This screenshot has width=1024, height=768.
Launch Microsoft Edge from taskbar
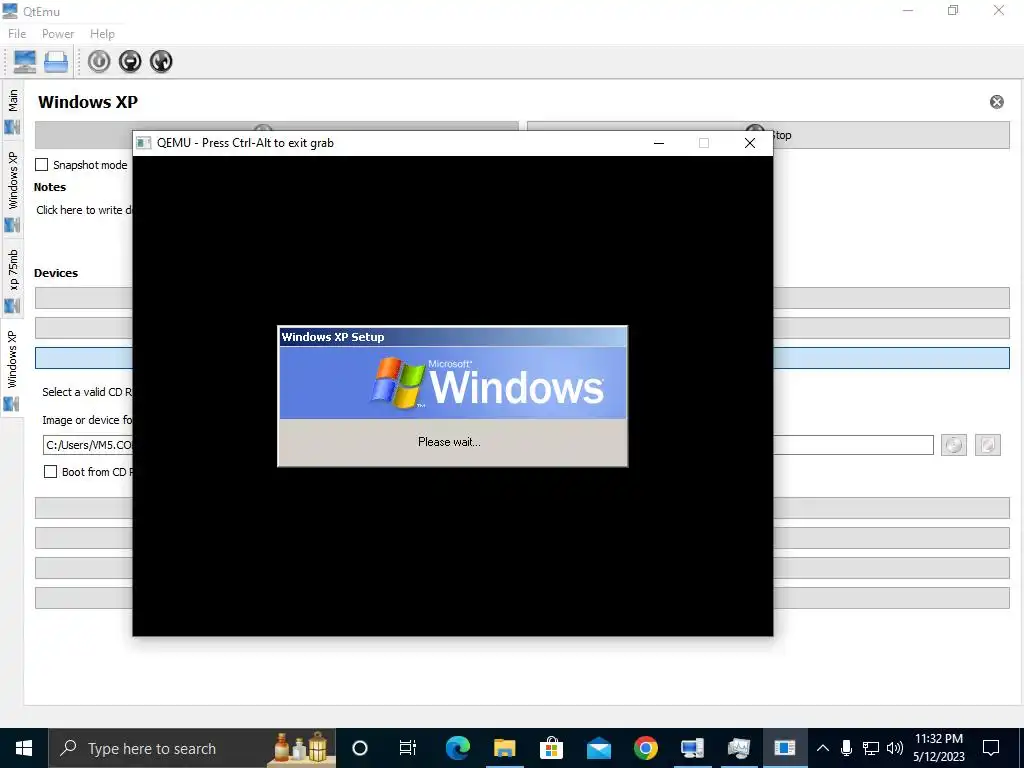[458, 748]
